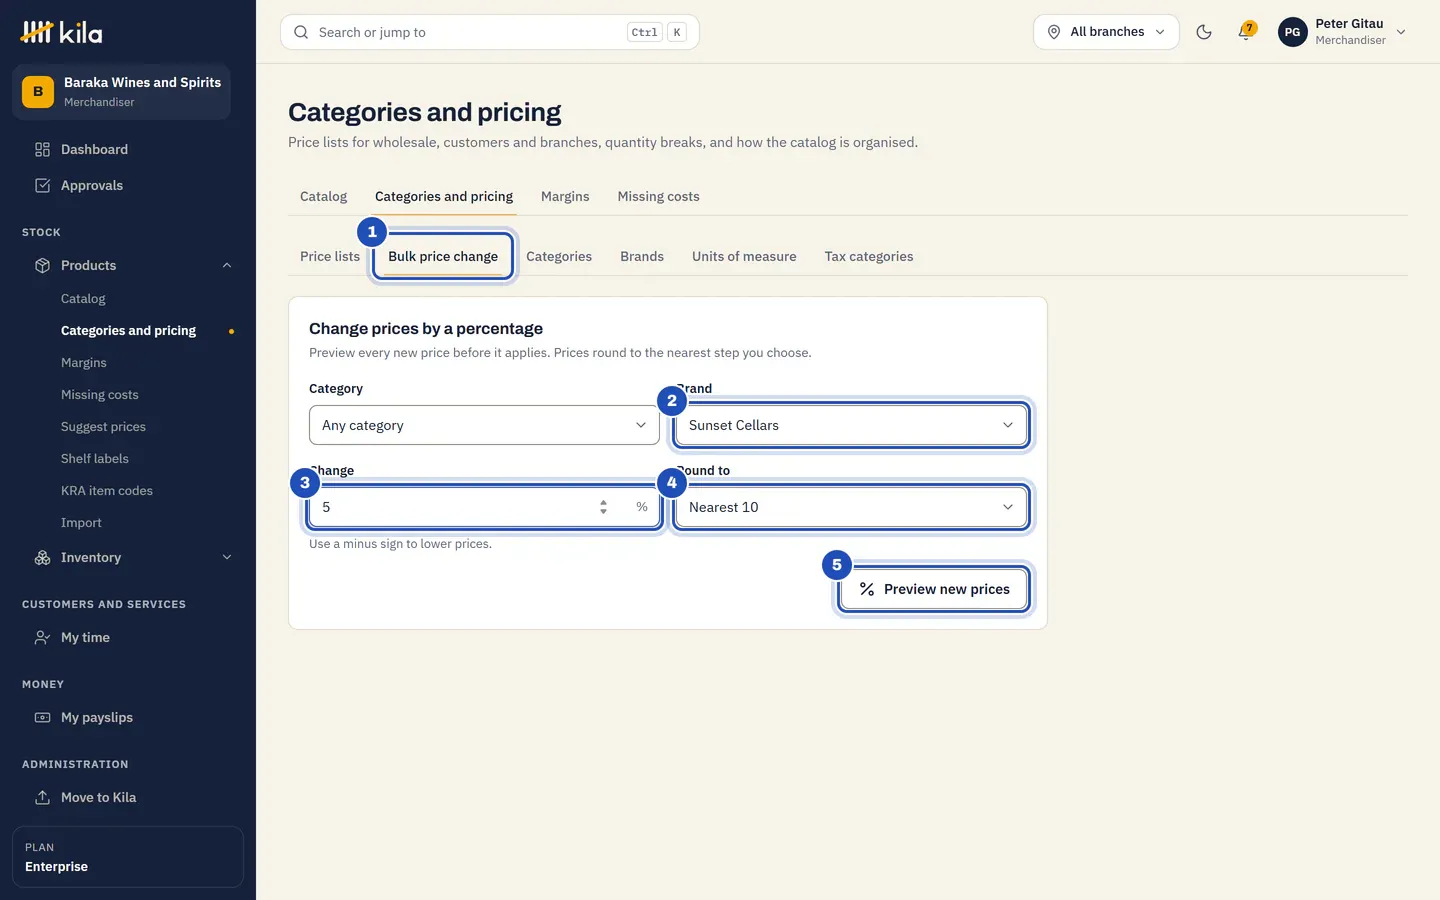Viewport: 1440px width, 900px height.
Task: Click the Baraka Wines B badge
Action: coord(38,91)
